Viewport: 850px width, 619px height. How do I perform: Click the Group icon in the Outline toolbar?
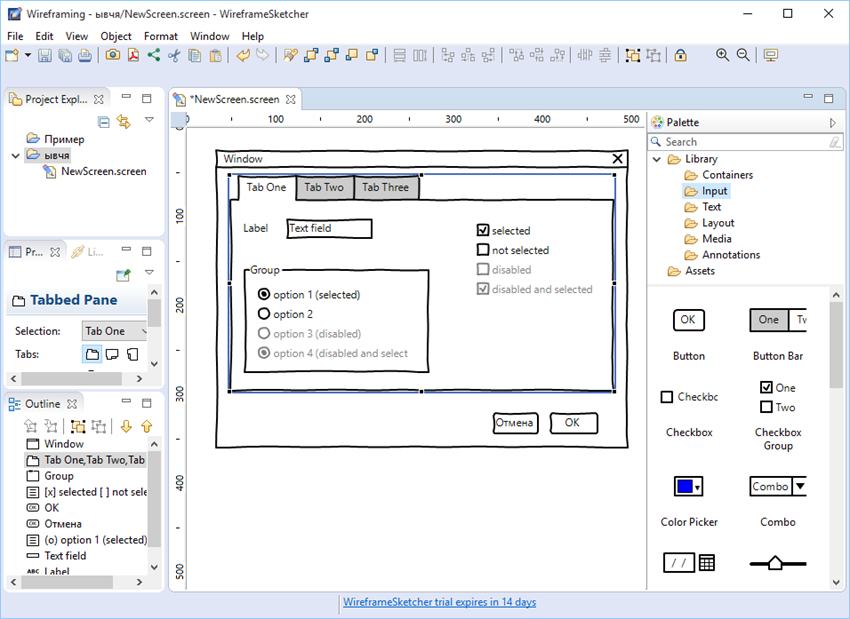point(78,427)
